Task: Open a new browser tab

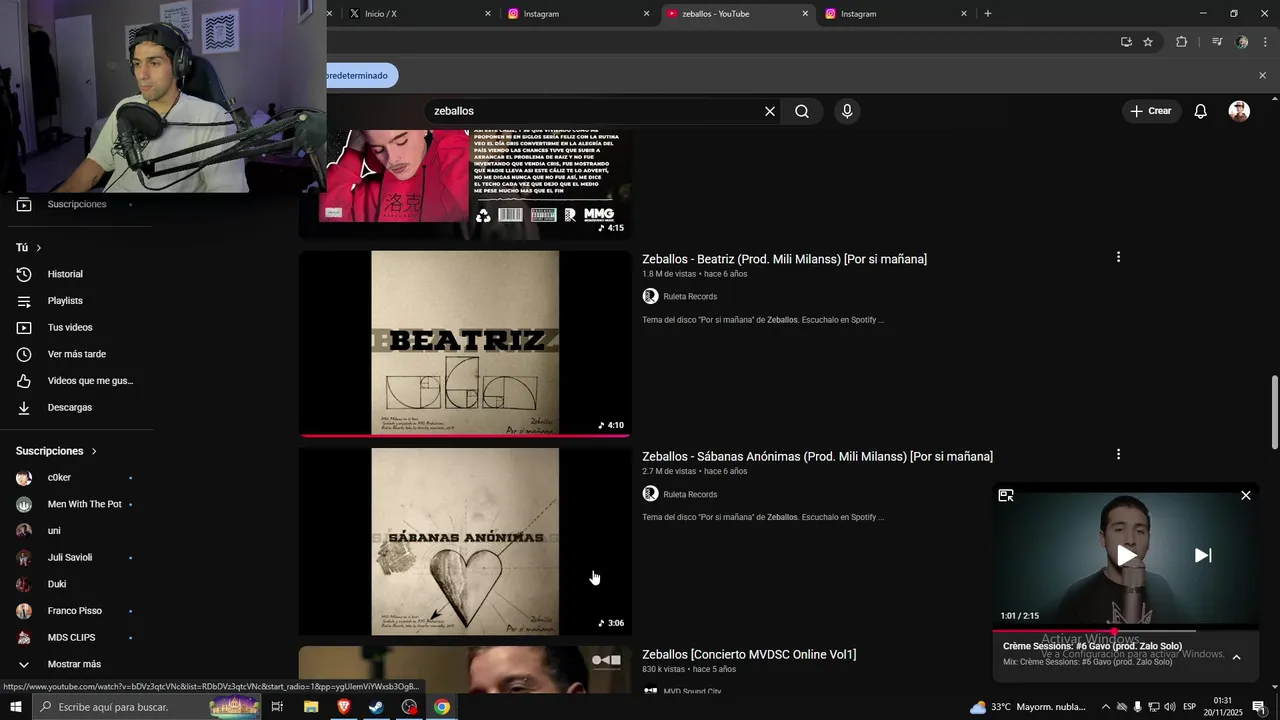Action: pos(988,13)
